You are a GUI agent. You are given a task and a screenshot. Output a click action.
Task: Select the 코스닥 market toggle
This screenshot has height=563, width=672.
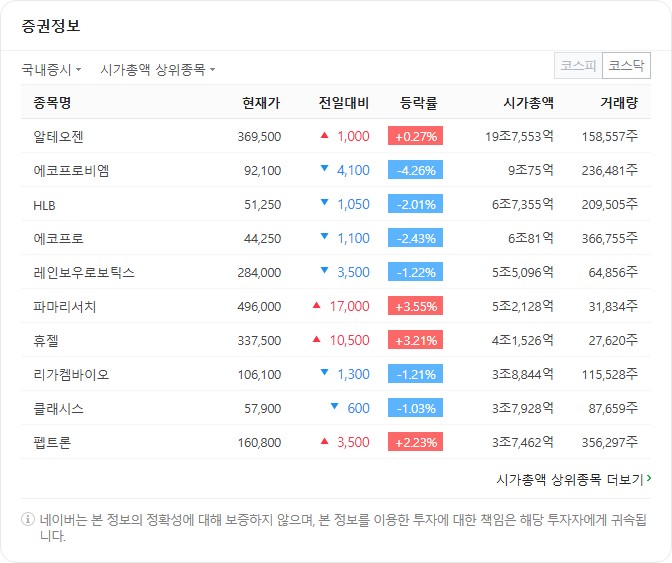[x=627, y=66]
